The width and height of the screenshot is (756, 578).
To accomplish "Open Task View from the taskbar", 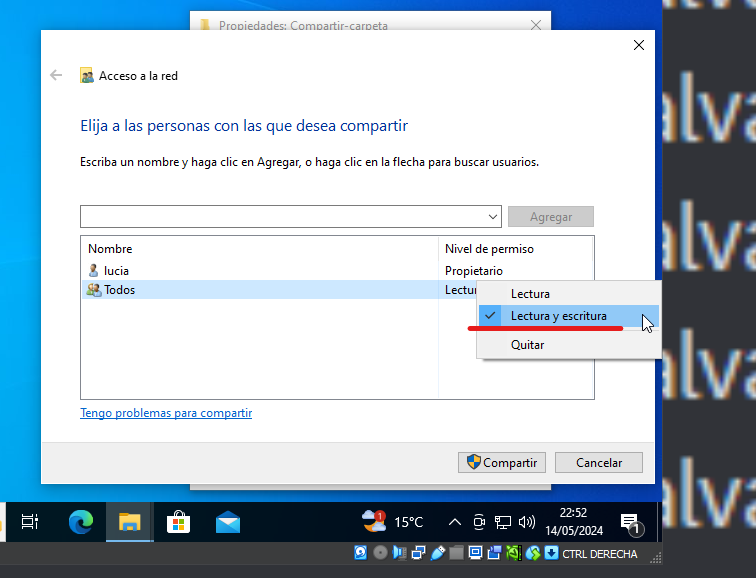I will (30, 522).
